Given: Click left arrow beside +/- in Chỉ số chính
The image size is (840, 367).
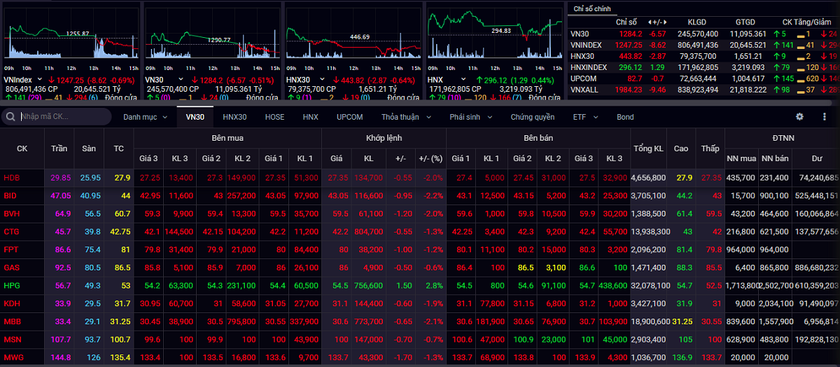Looking at the screenshot, I should (650, 23).
